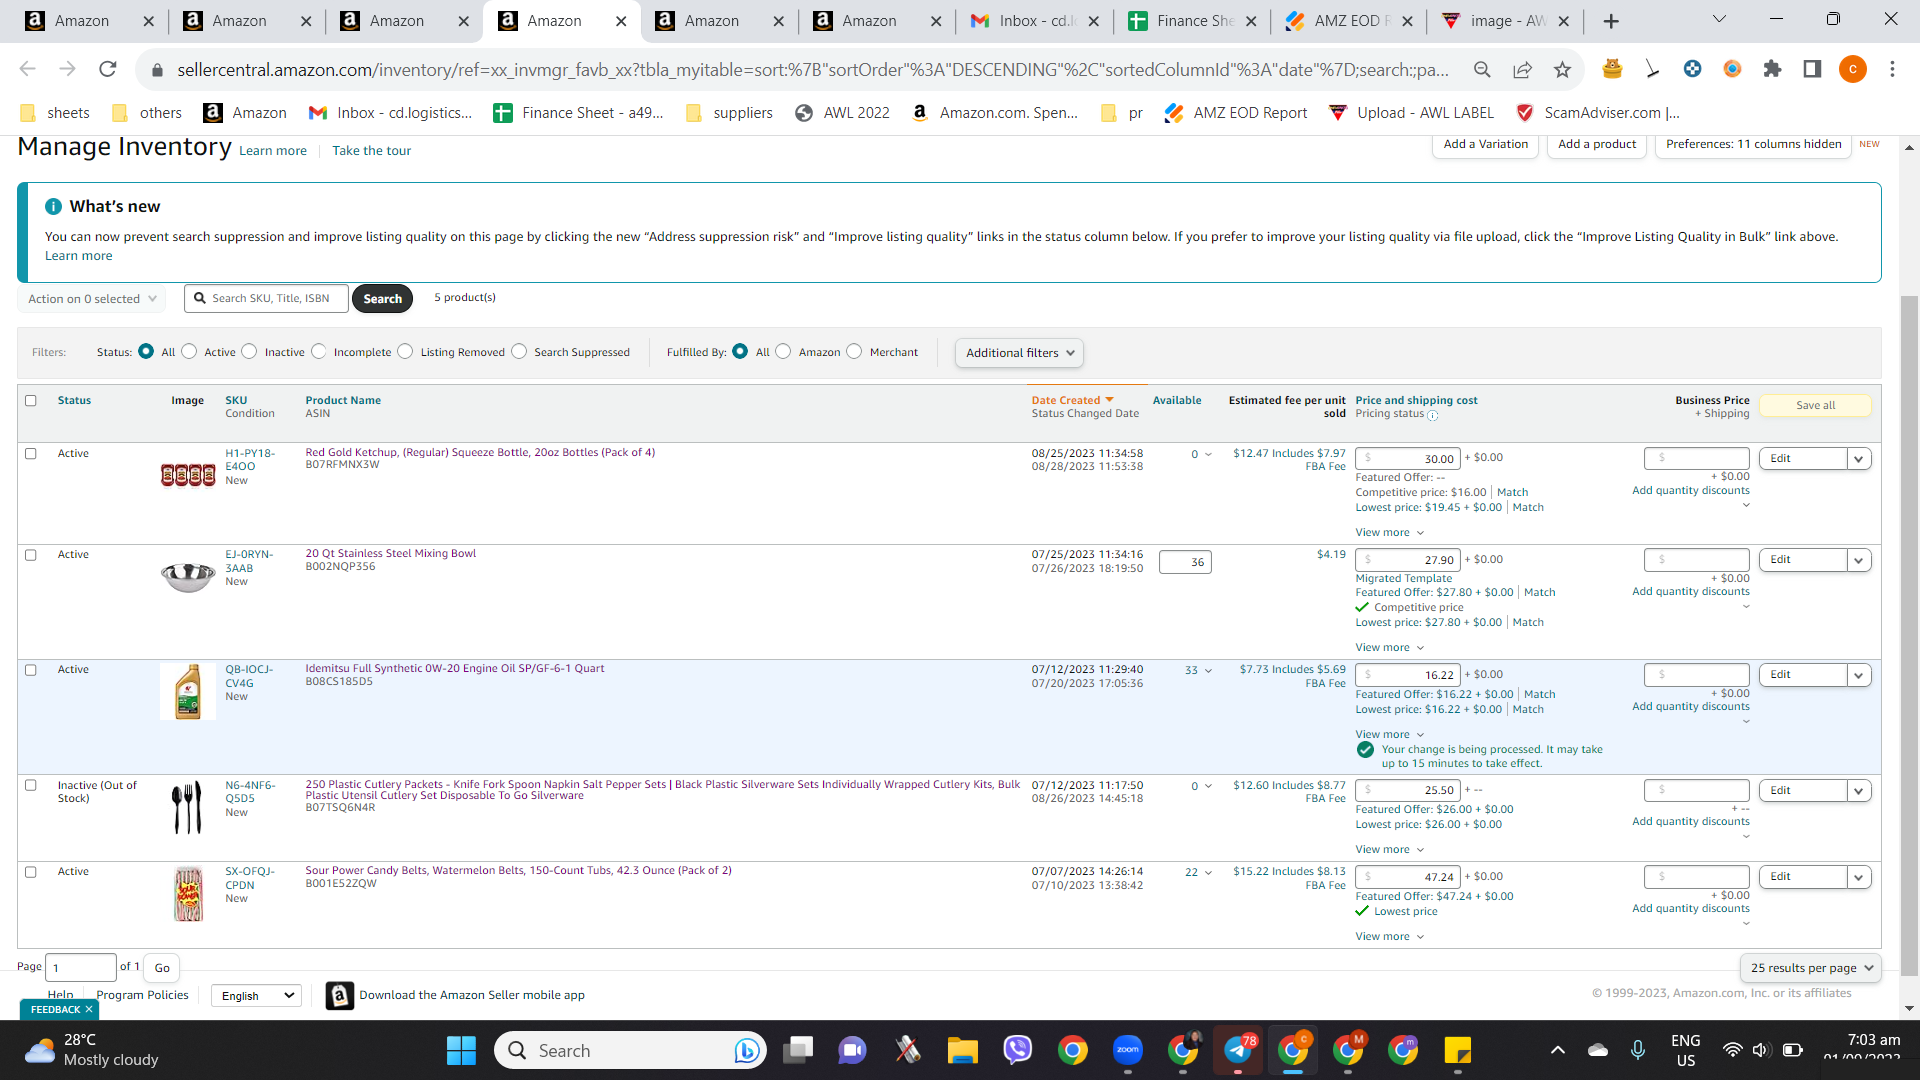Screen dimensions: 1920x1080
Task: Switch to the AMZ EOD Report tab
Action: 1349,21
